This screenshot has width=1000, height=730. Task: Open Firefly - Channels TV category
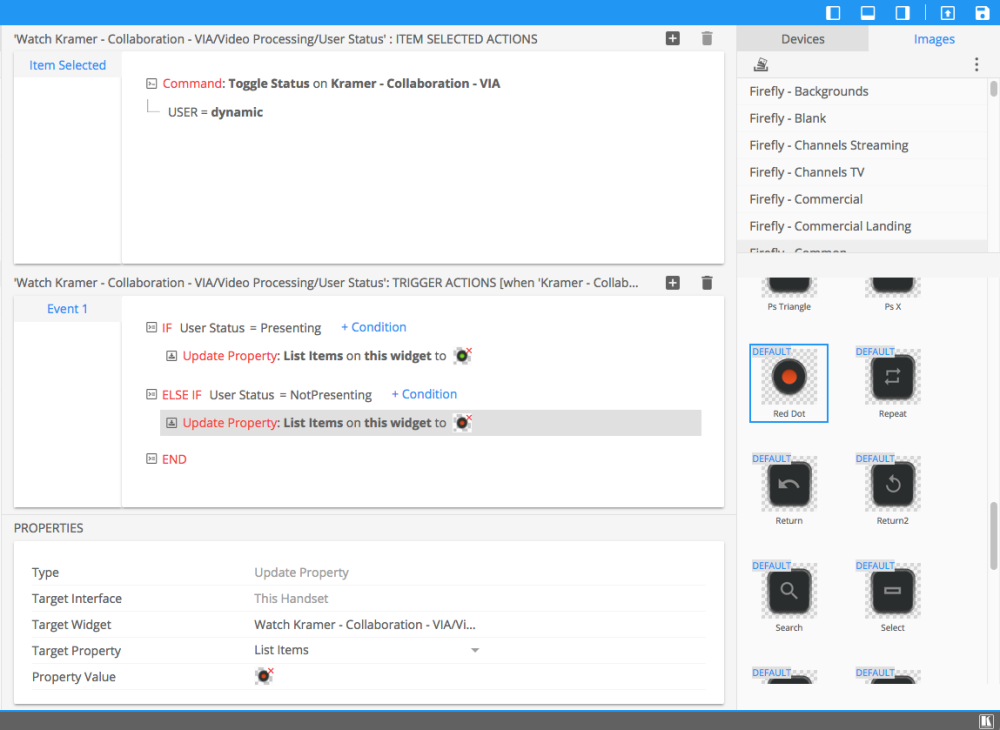click(x=862, y=172)
